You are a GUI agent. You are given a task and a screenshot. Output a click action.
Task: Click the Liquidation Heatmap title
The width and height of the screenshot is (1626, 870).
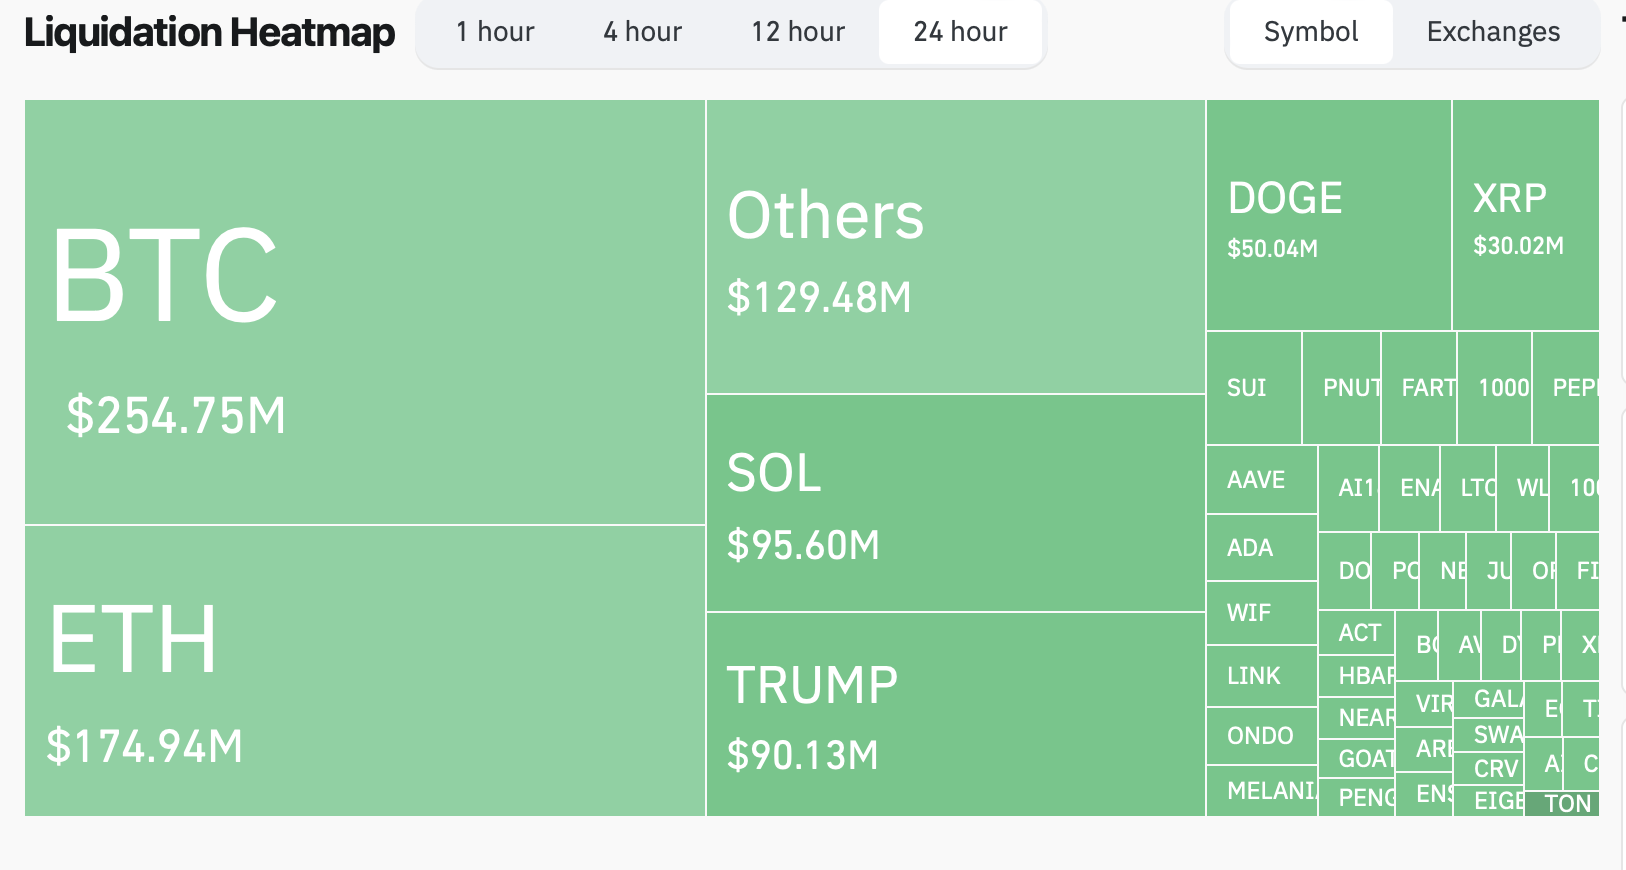pyautogui.click(x=210, y=33)
